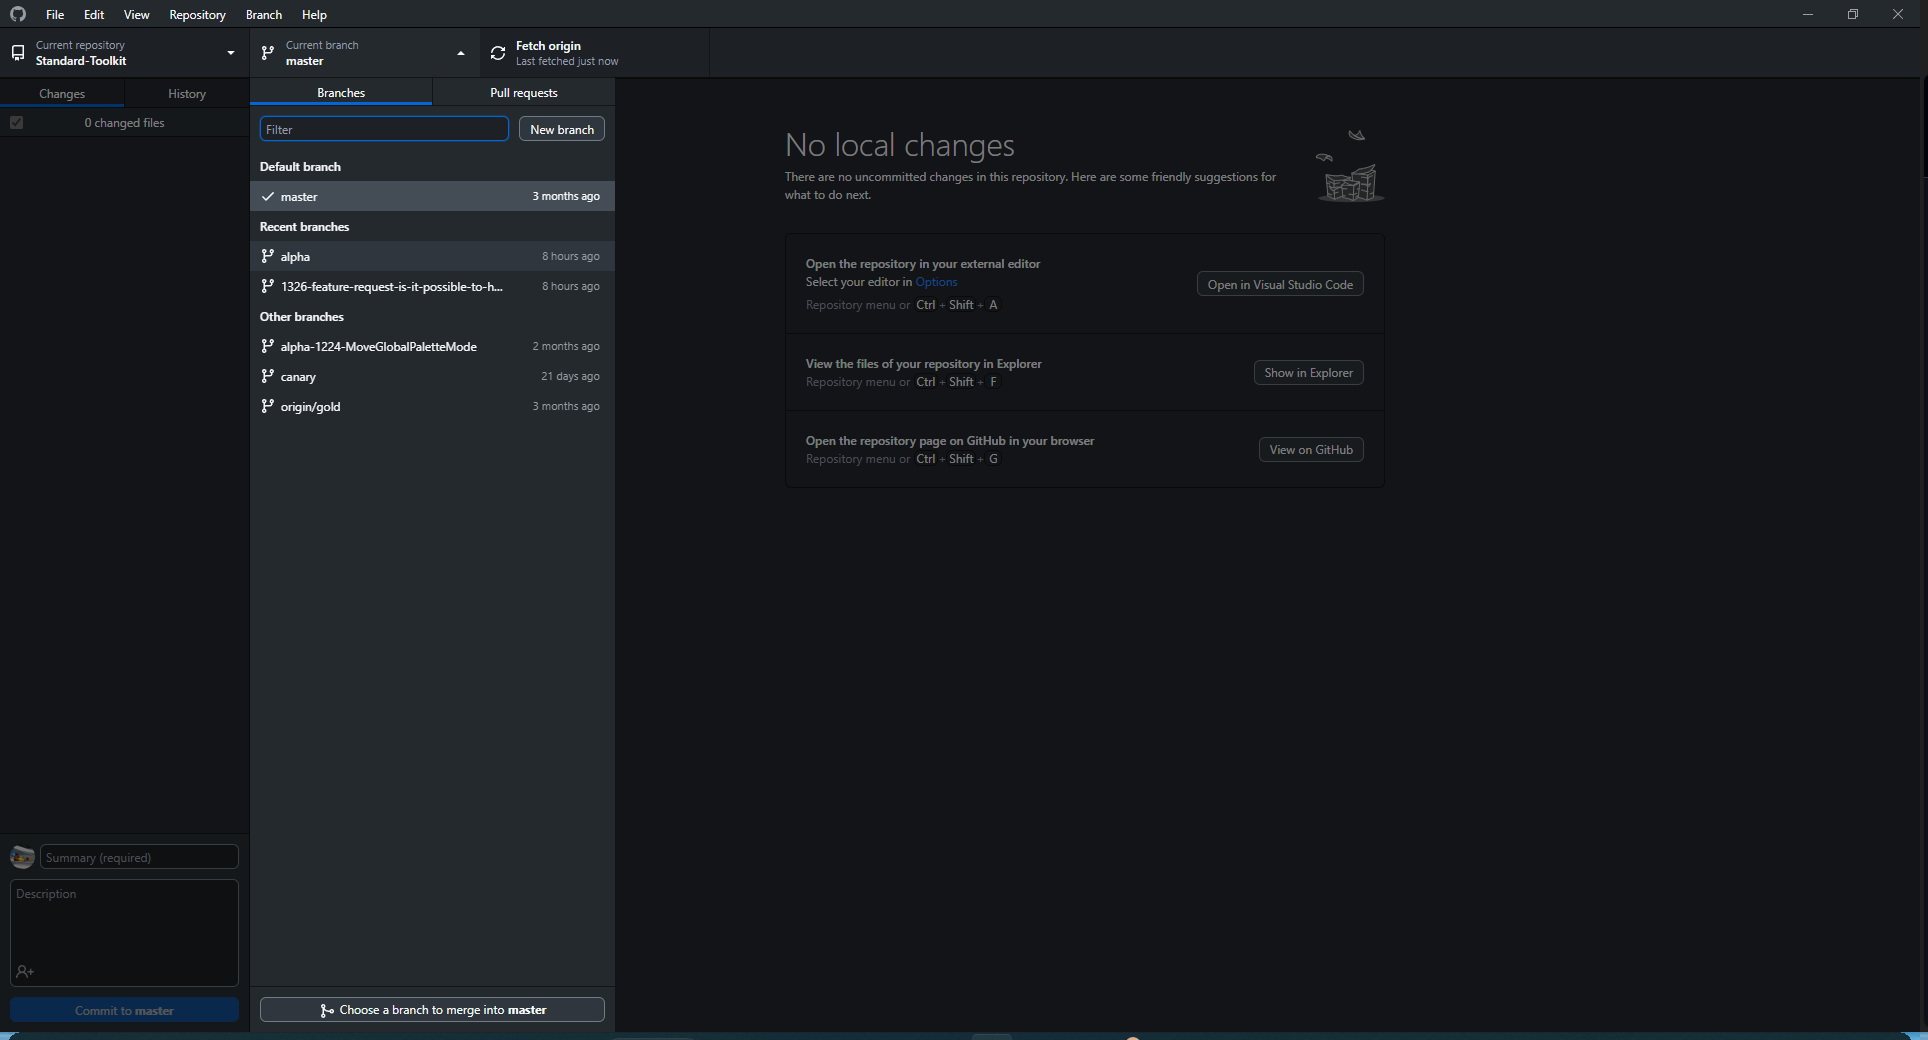The width and height of the screenshot is (1928, 1040).
Task: Switch to the Pull requests tab
Action: pyautogui.click(x=523, y=93)
